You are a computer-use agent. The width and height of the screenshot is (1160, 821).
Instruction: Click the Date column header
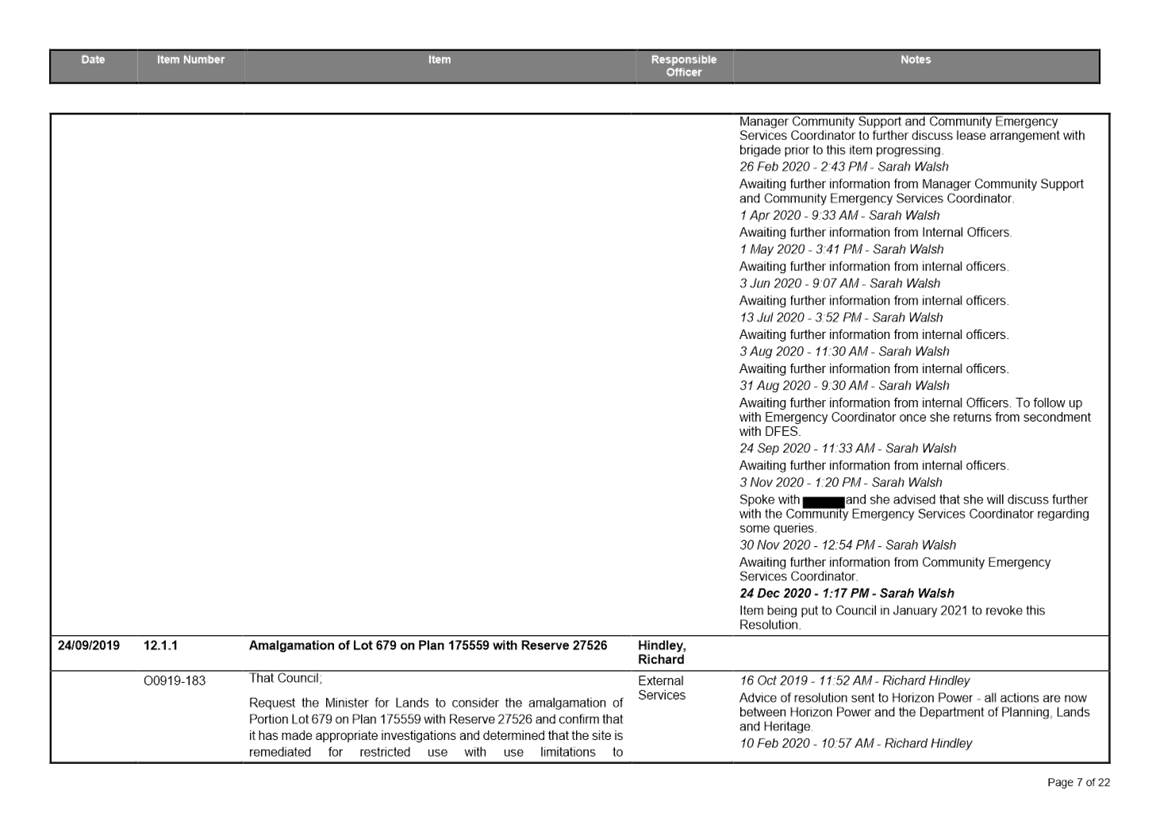pos(93,67)
